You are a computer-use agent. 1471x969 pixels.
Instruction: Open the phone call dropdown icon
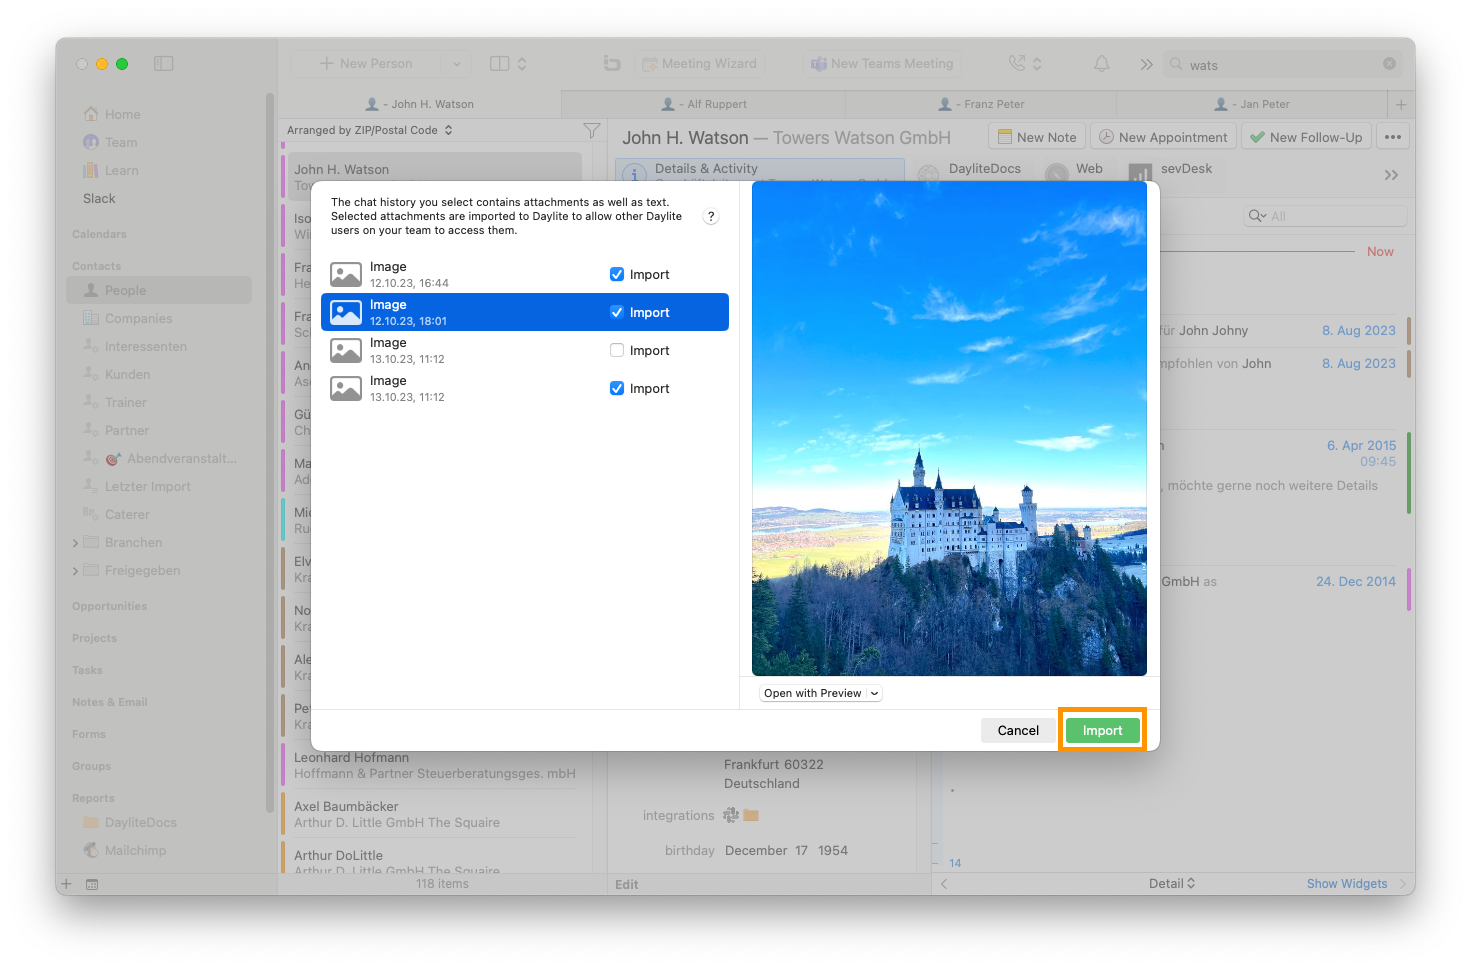[x=1025, y=64]
